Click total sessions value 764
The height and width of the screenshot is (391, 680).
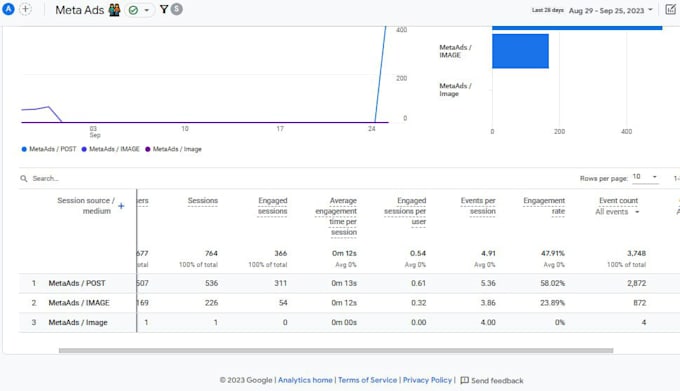(x=211, y=253)
